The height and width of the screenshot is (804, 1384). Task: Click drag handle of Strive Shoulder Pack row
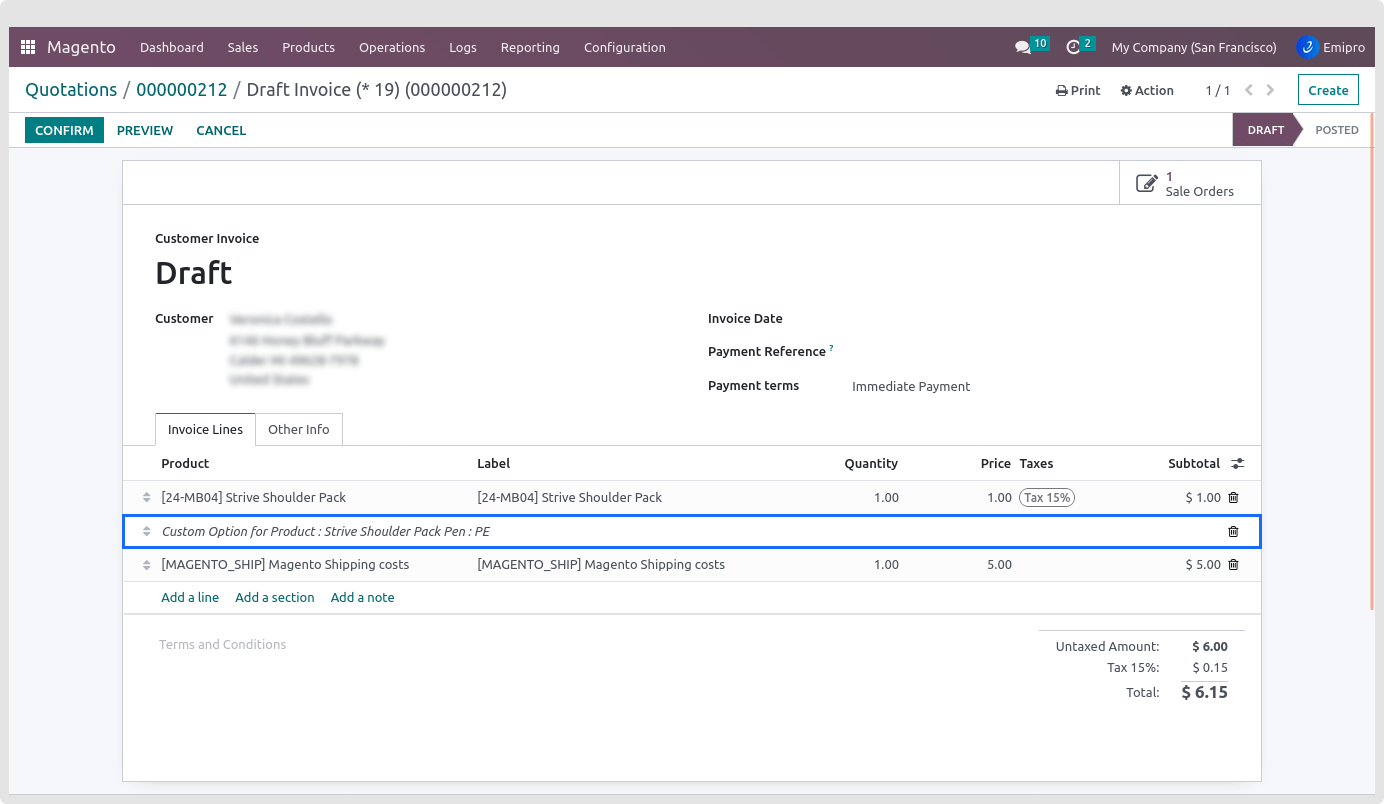[x=146, y=498]
